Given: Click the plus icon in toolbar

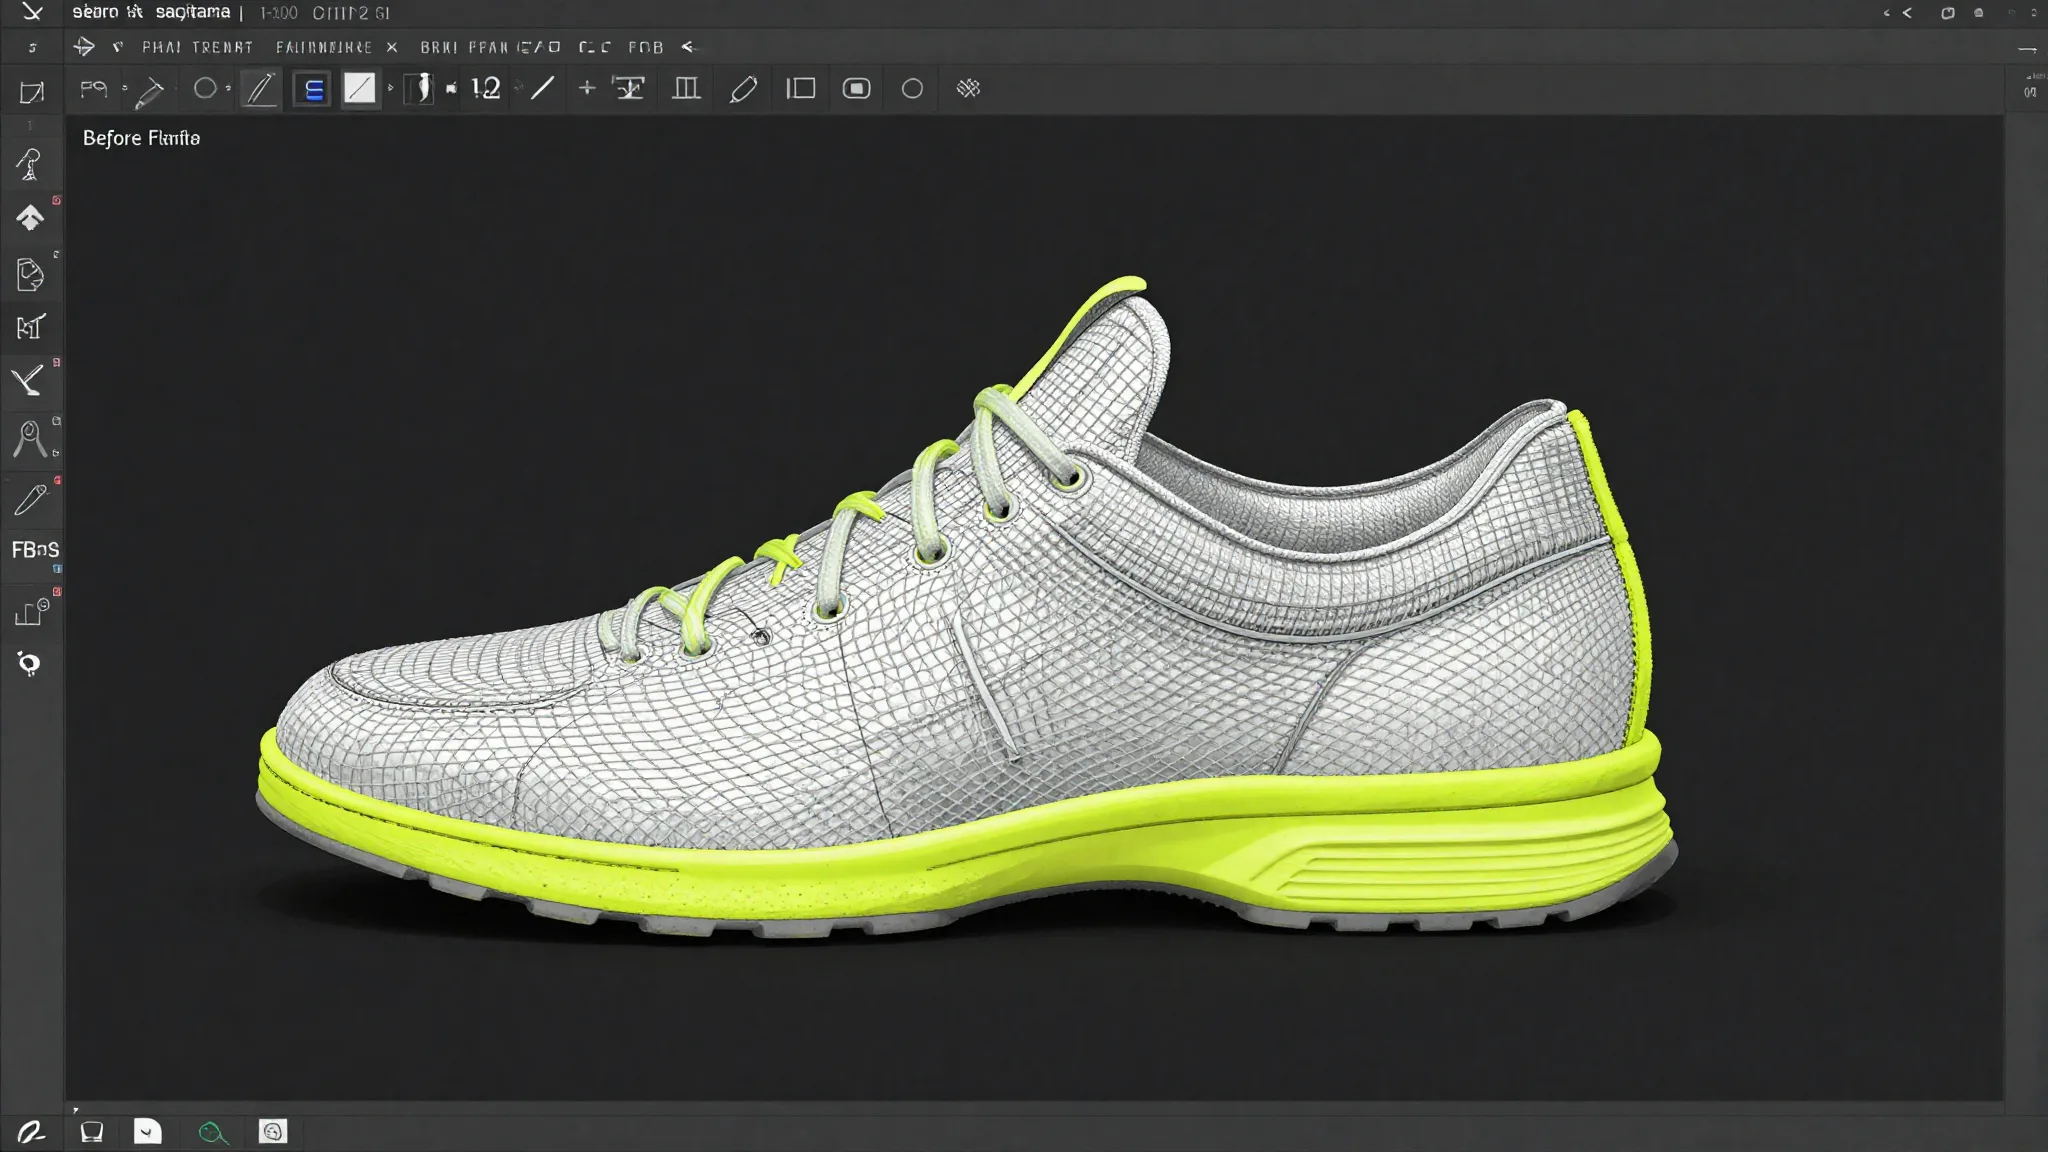Looking at the screenshot, I should pos(587,89).
